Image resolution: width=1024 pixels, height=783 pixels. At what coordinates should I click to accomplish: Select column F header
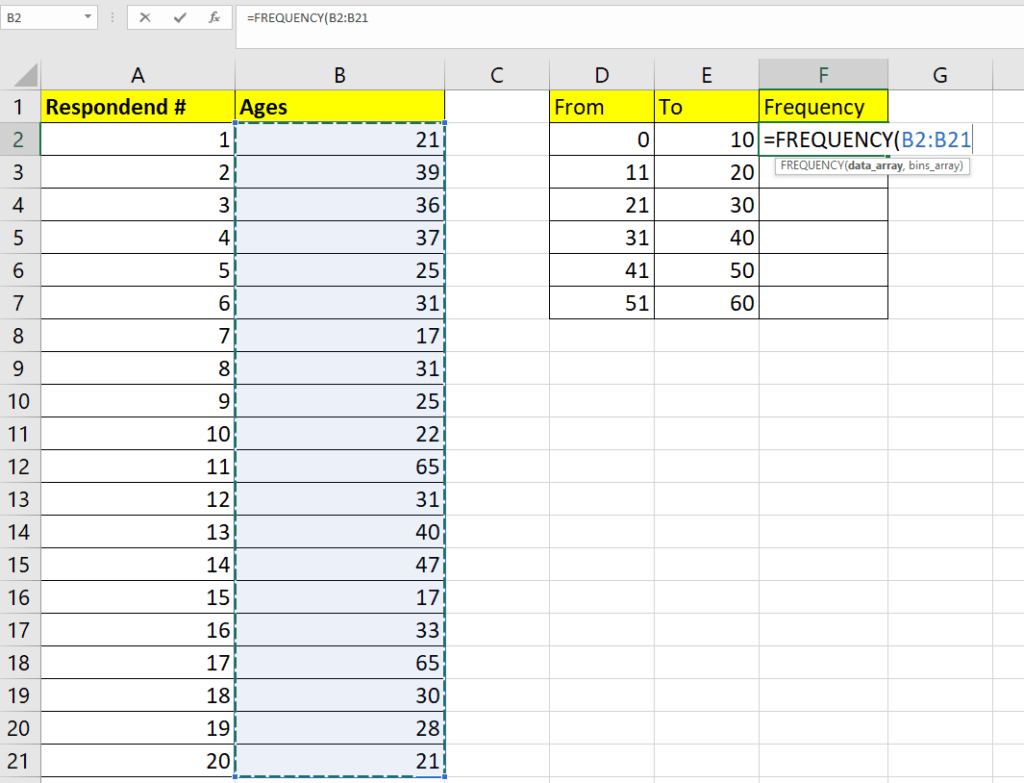tap(823, 73)
